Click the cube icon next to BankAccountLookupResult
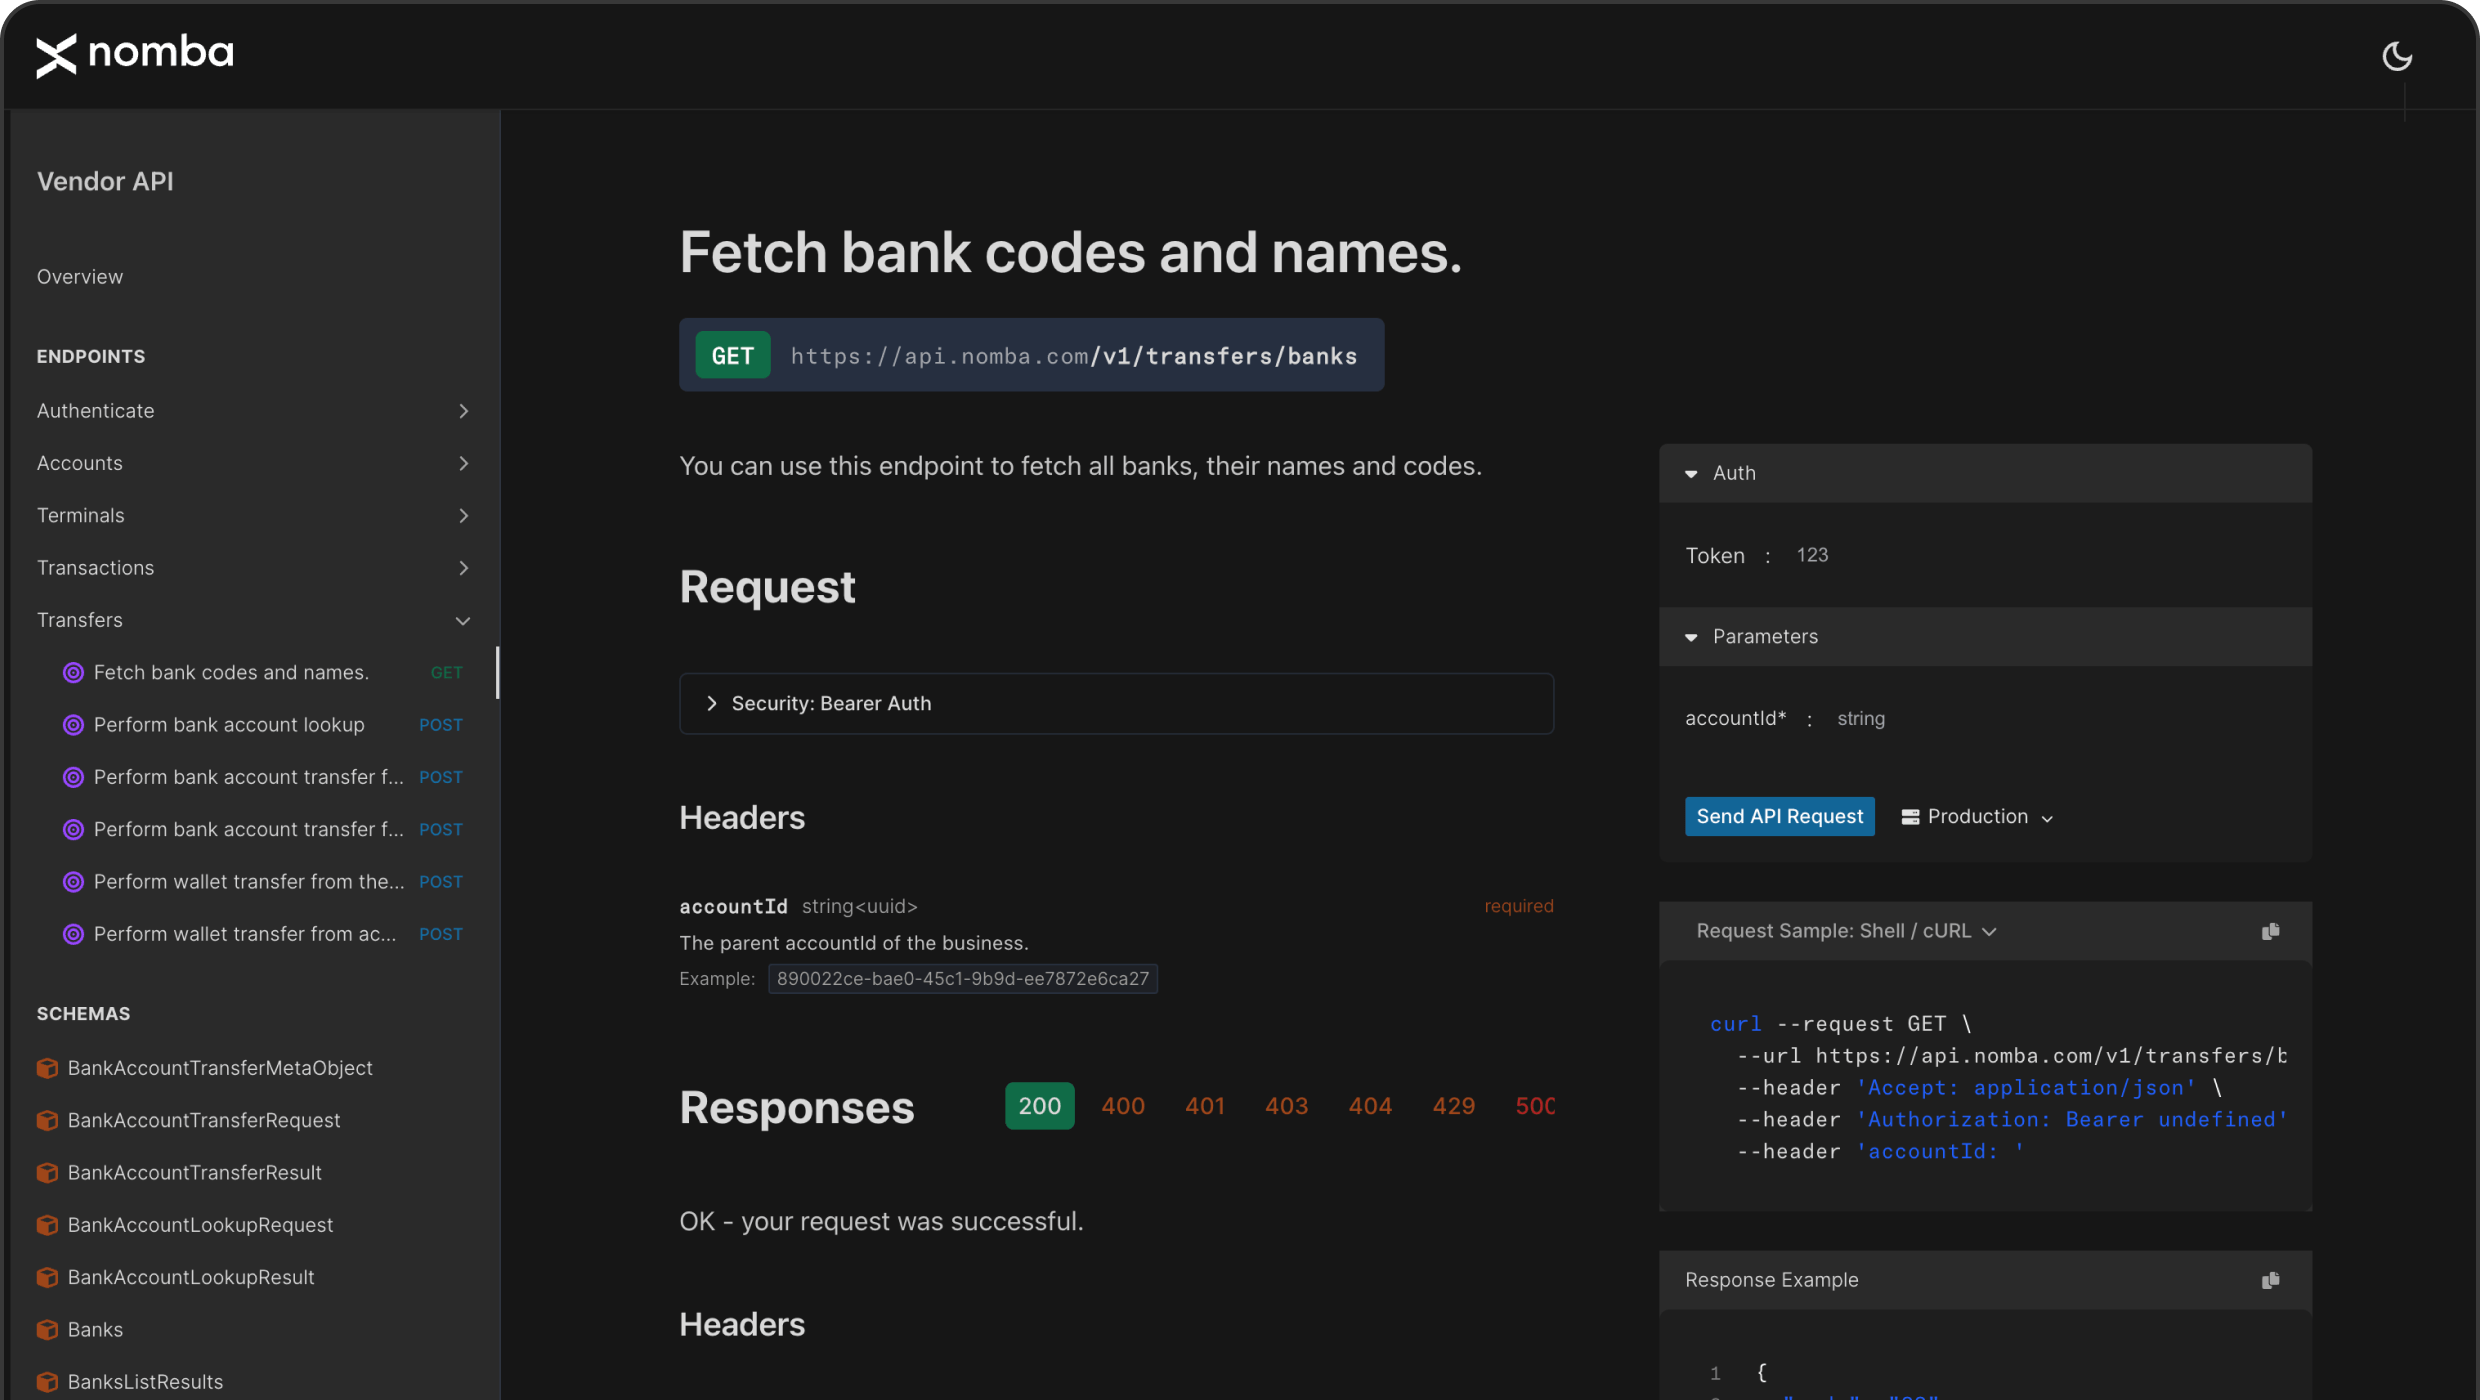2480x1400 pixels. [47, 1277]
